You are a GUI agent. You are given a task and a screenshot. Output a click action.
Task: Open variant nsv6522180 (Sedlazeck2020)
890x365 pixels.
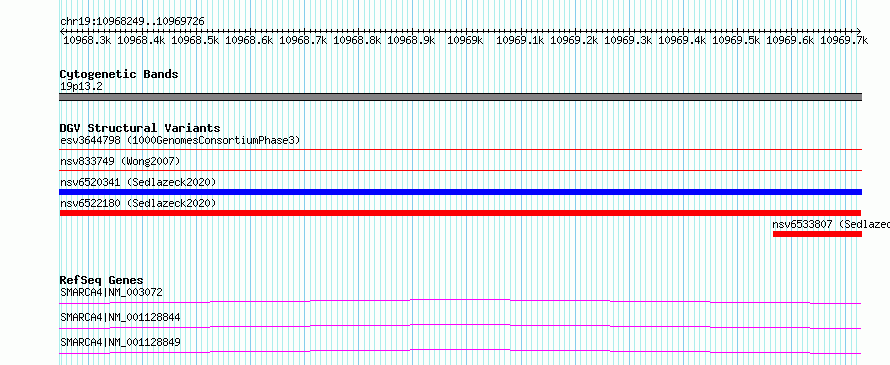[x=138, y=203]
